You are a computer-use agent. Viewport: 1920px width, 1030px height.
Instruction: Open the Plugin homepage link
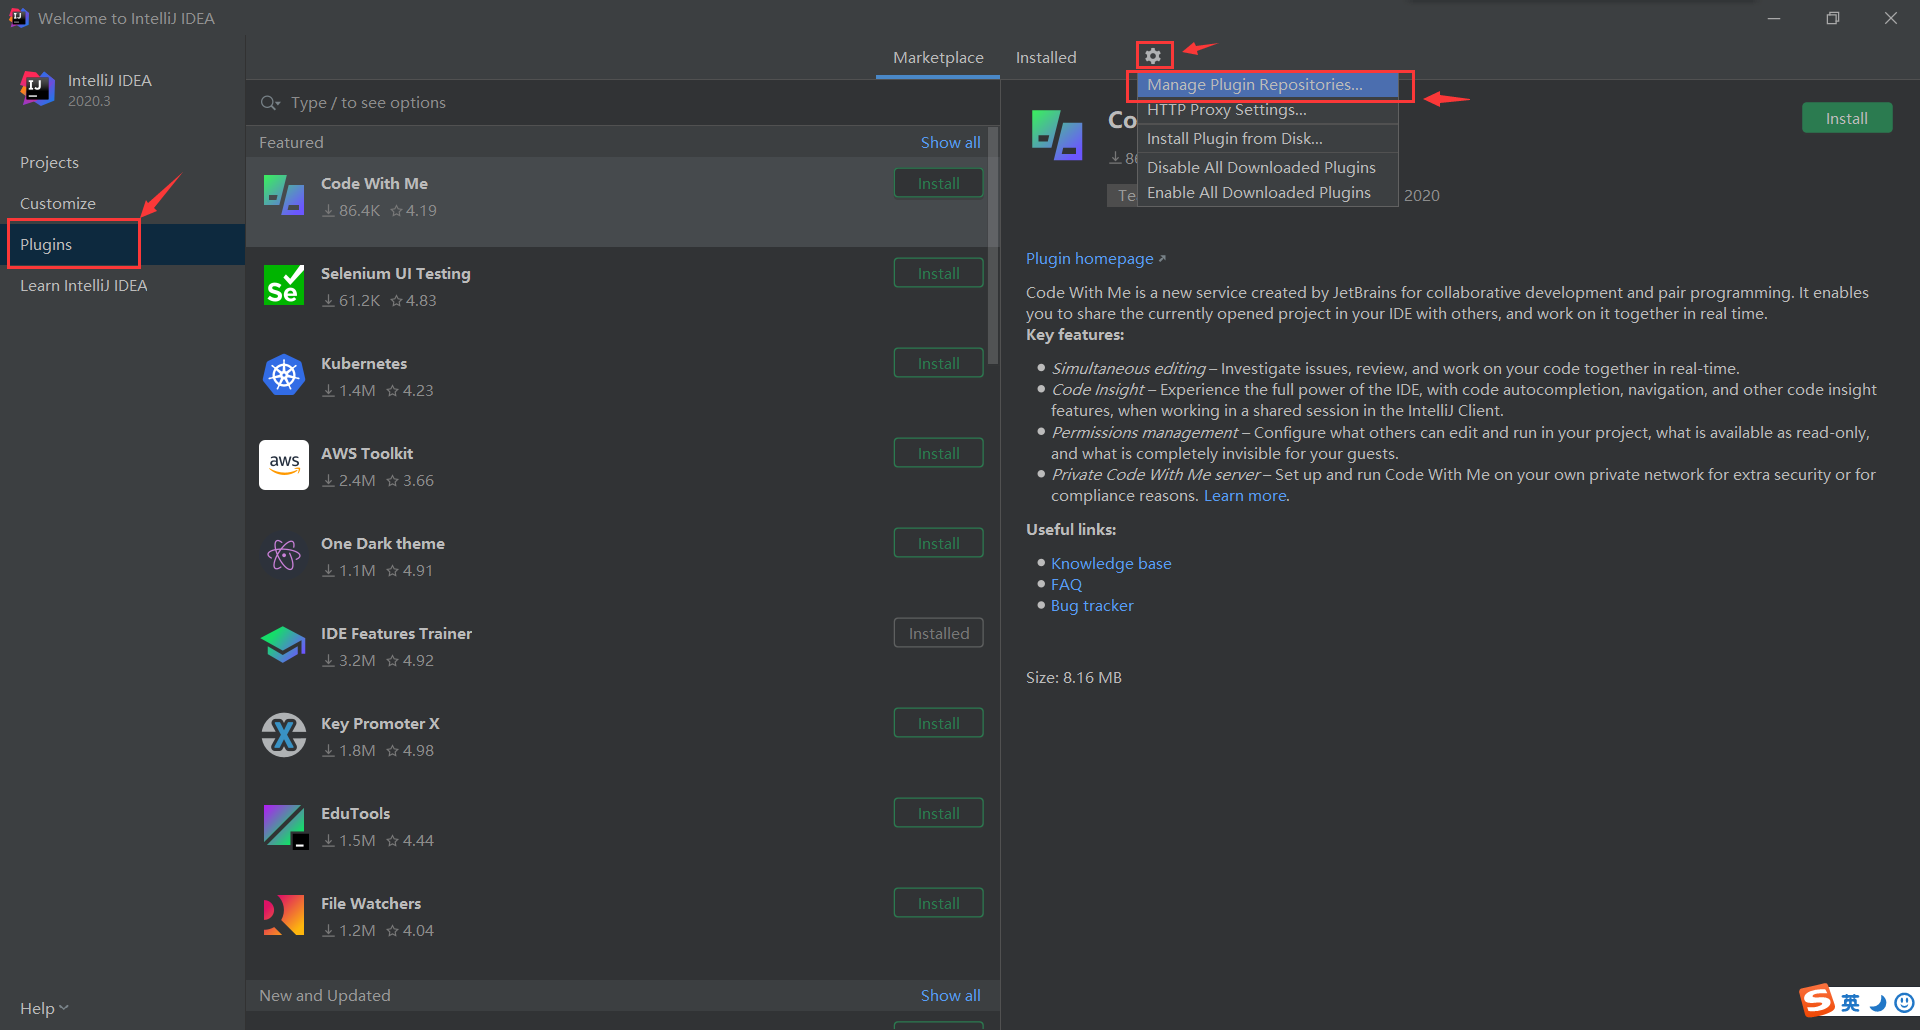[x=1095, y=259]
